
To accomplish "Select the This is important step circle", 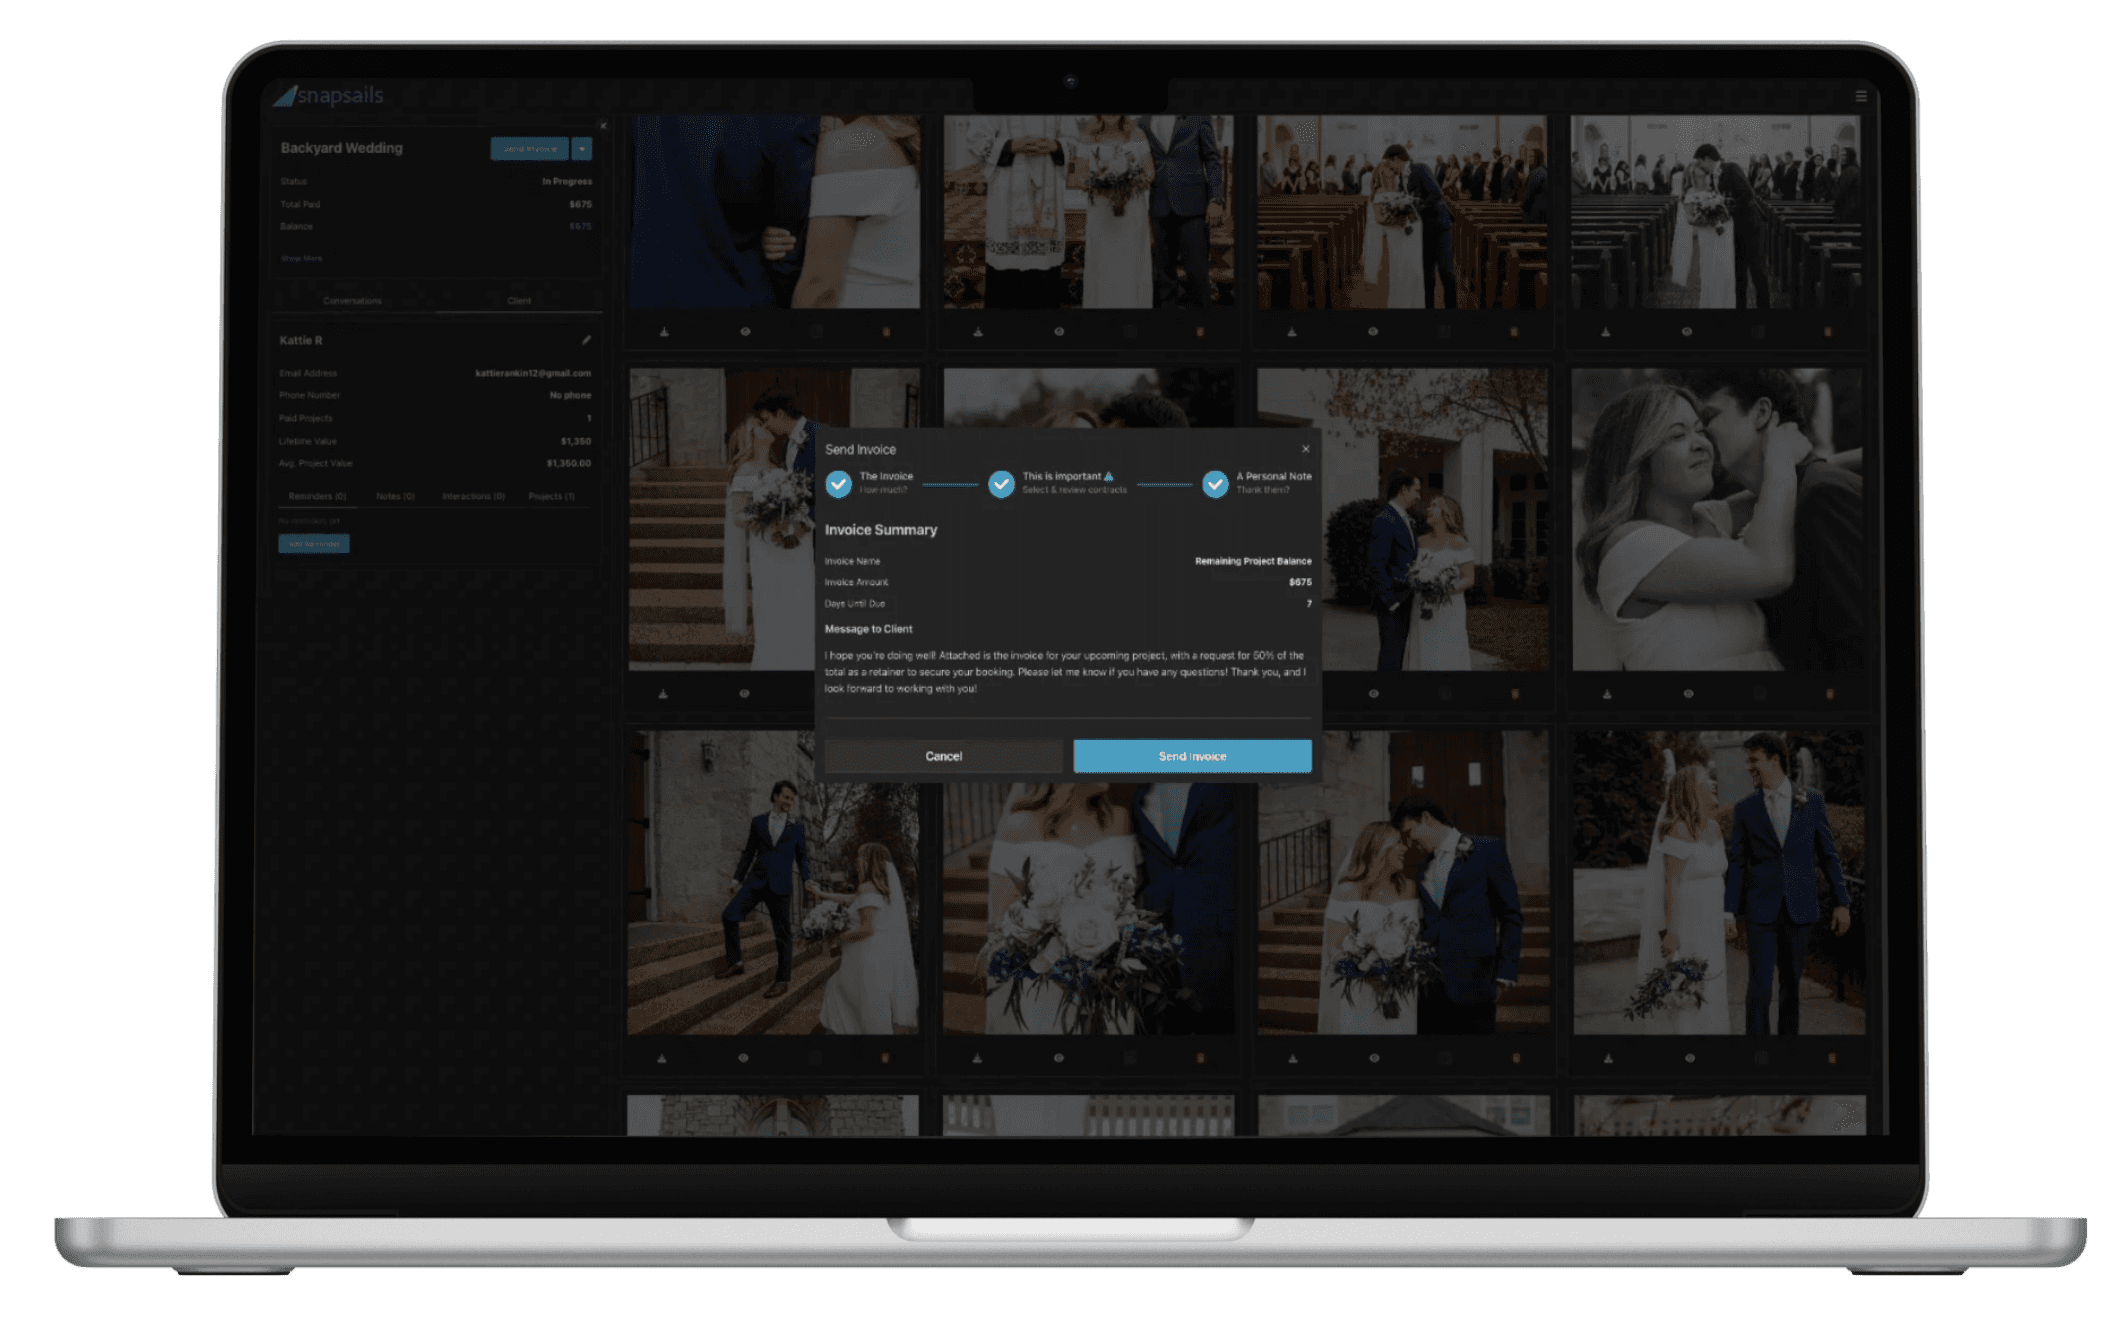I will pyautogui.click(x=1001, y=484).
